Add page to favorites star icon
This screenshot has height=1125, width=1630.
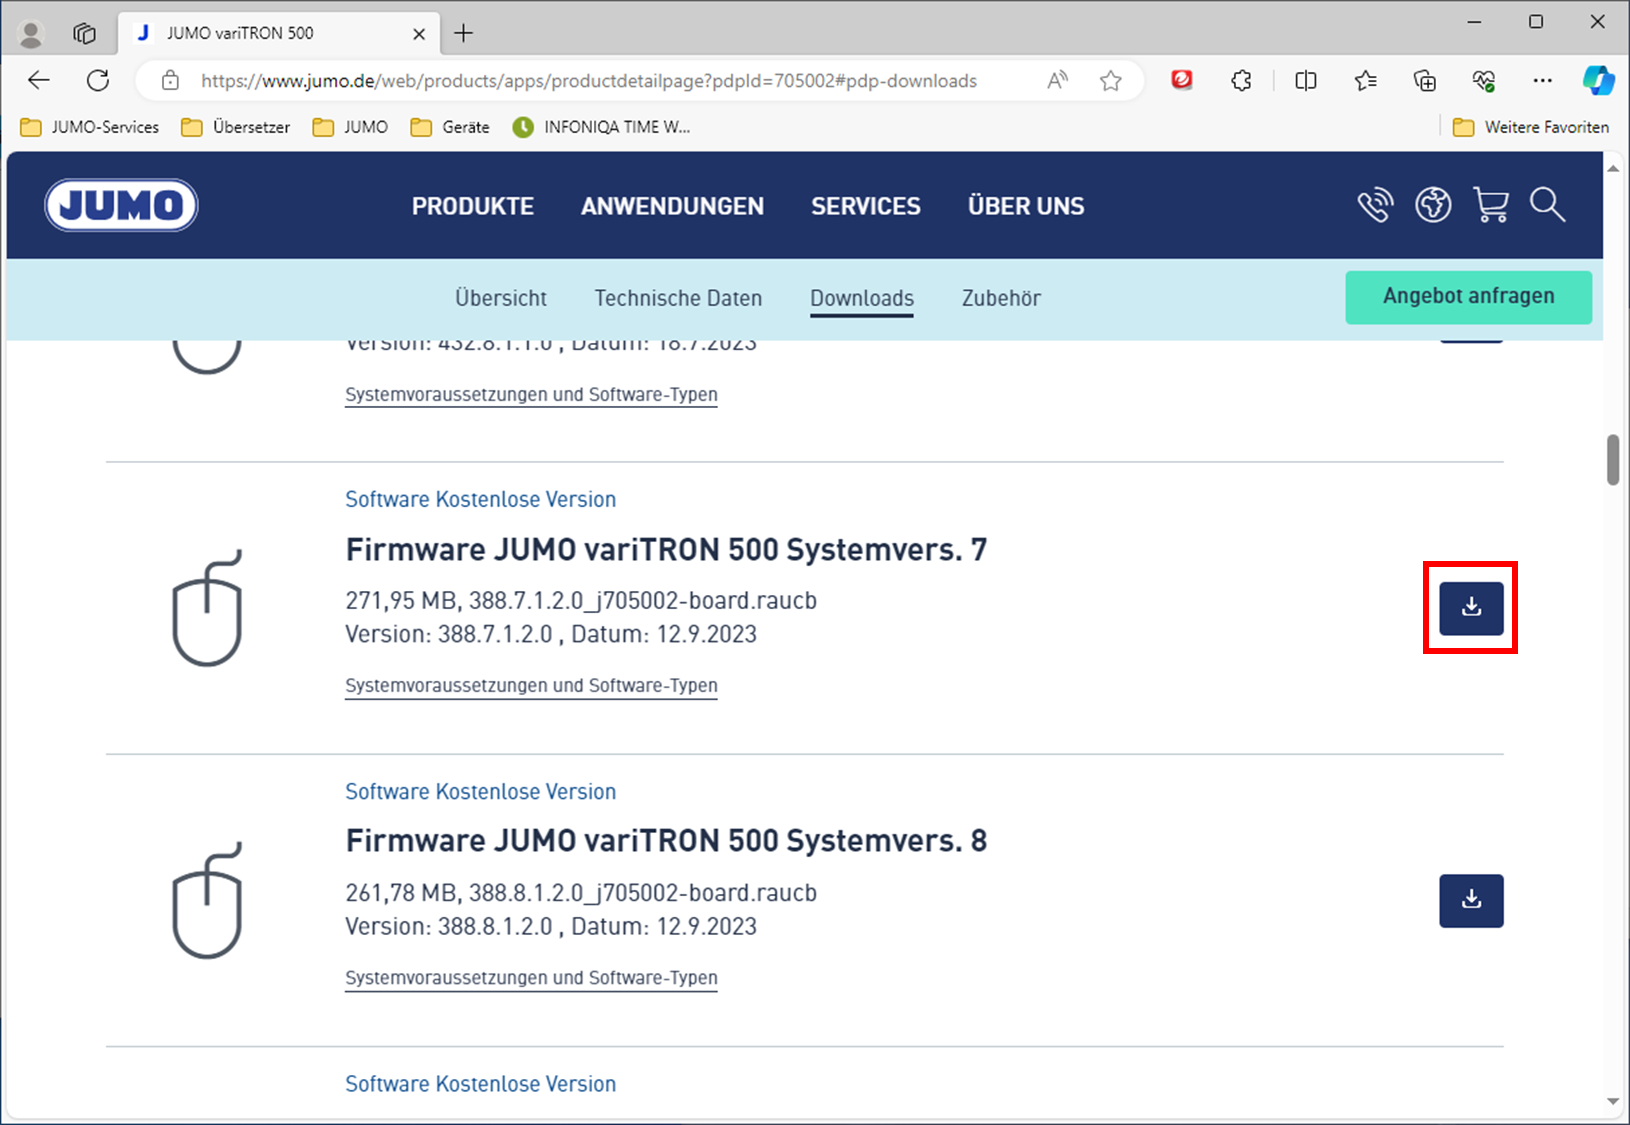[1110, 81]
